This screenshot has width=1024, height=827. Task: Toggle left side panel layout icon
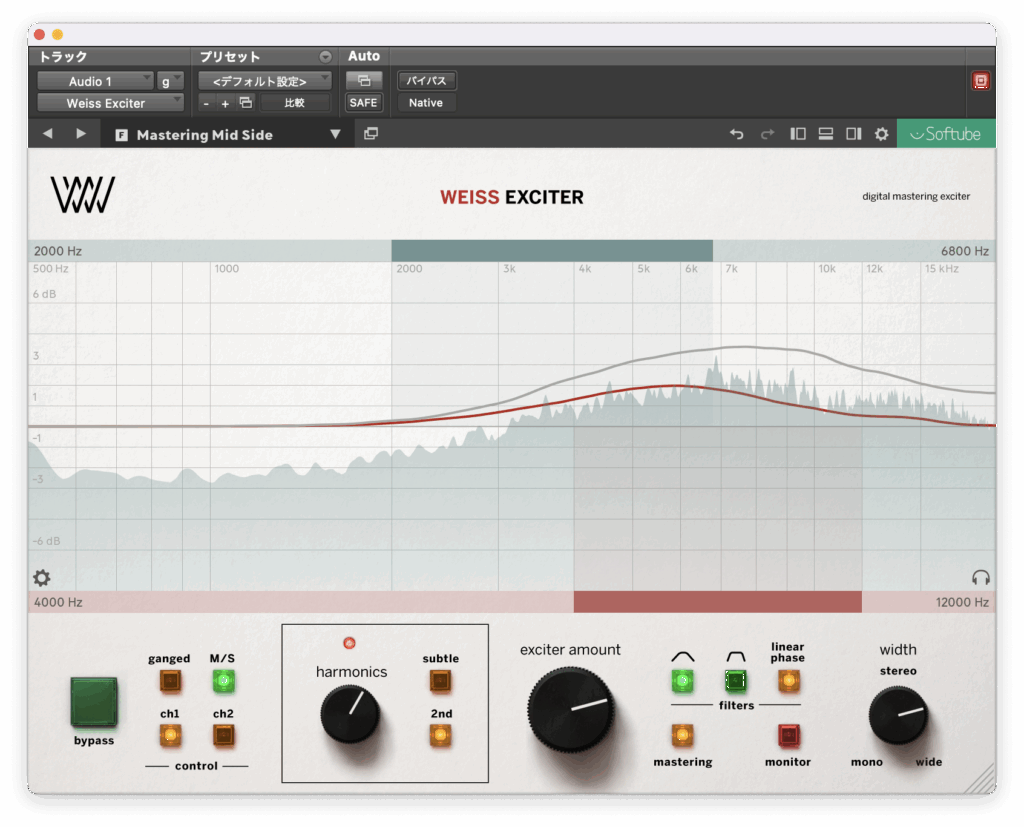pos(797,134)
